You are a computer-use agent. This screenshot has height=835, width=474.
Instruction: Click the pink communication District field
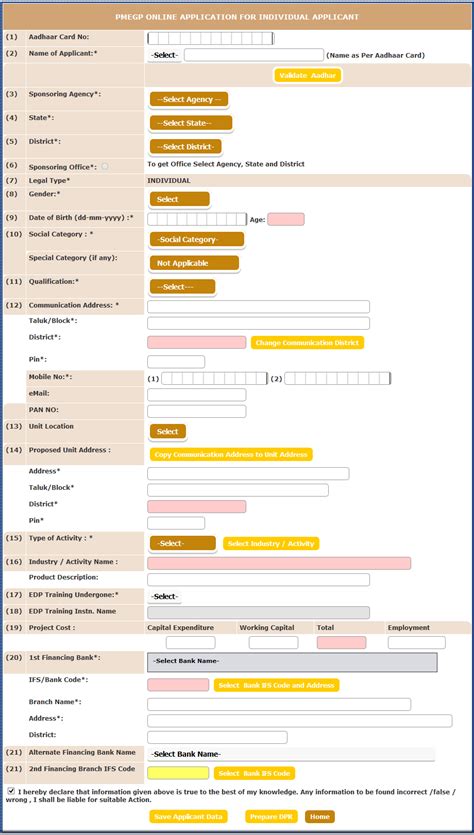click(197, 342)
